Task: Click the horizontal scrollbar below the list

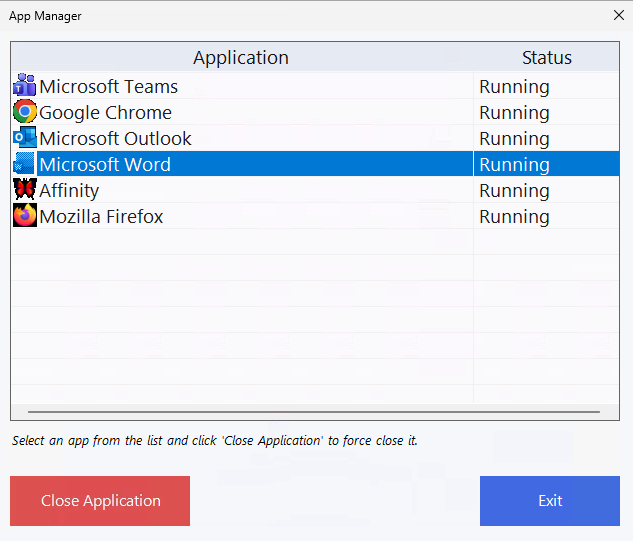Action: [x=314, y=411]
